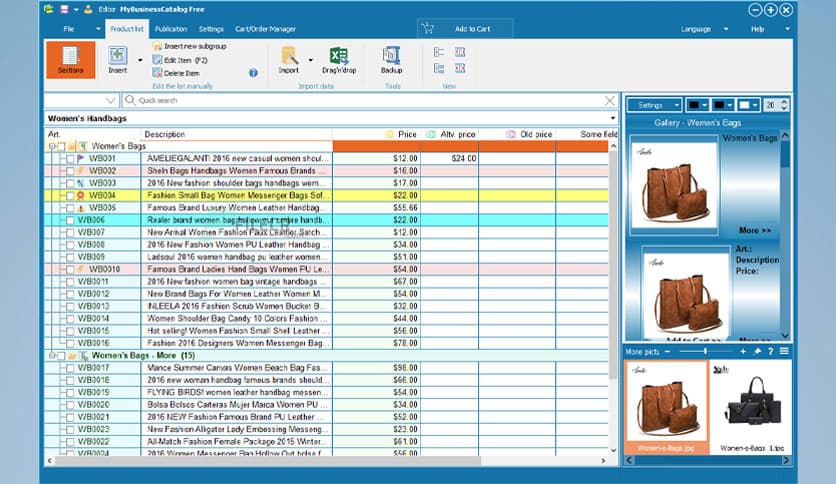Image resolution: width=836 pixels, height=484 pixels.
Task: Tick the checkbox for WB0017
Action: point(70,368)
